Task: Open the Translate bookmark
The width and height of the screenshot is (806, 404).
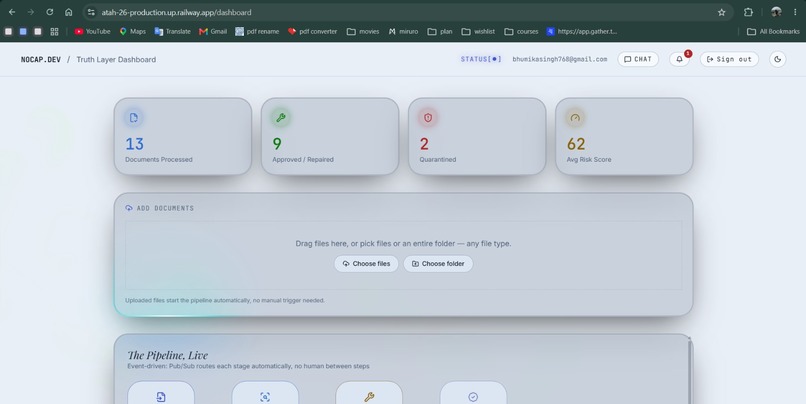Action: (x=173, y=31)
